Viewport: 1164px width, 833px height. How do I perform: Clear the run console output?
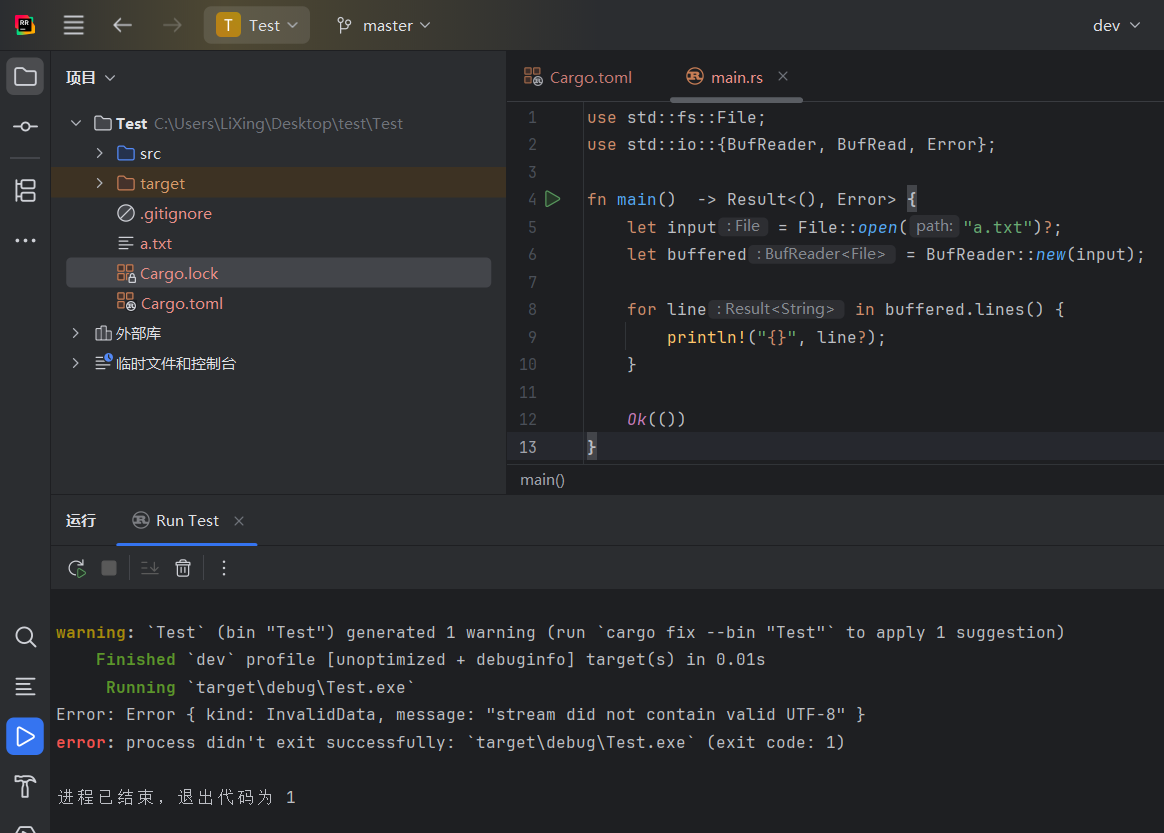tap(183, 568)
